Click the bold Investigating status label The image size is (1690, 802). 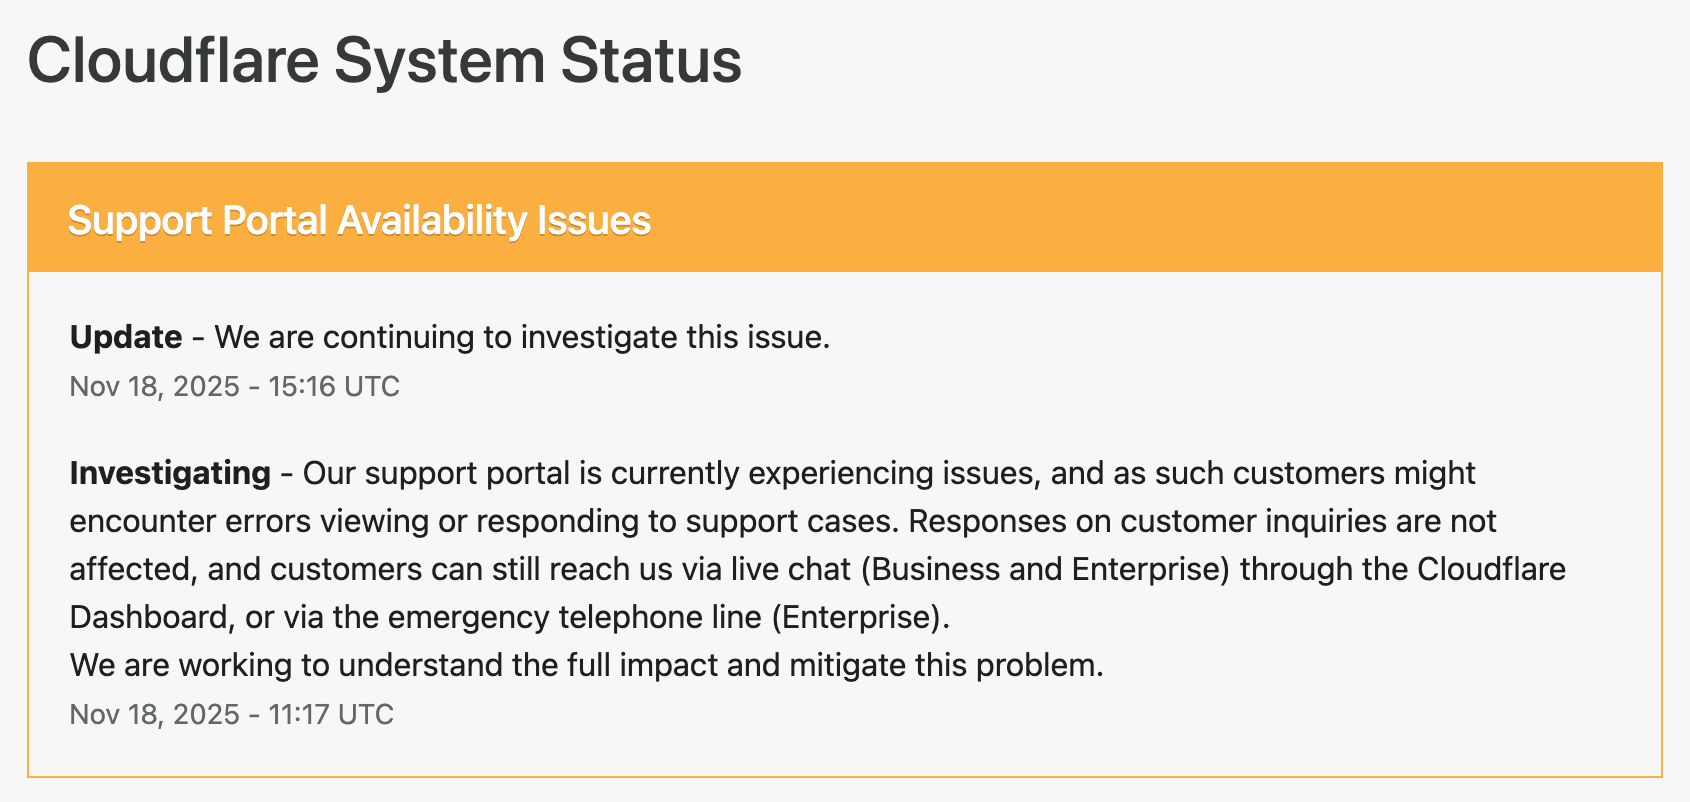pyautogui.click(x=170, y=473)
